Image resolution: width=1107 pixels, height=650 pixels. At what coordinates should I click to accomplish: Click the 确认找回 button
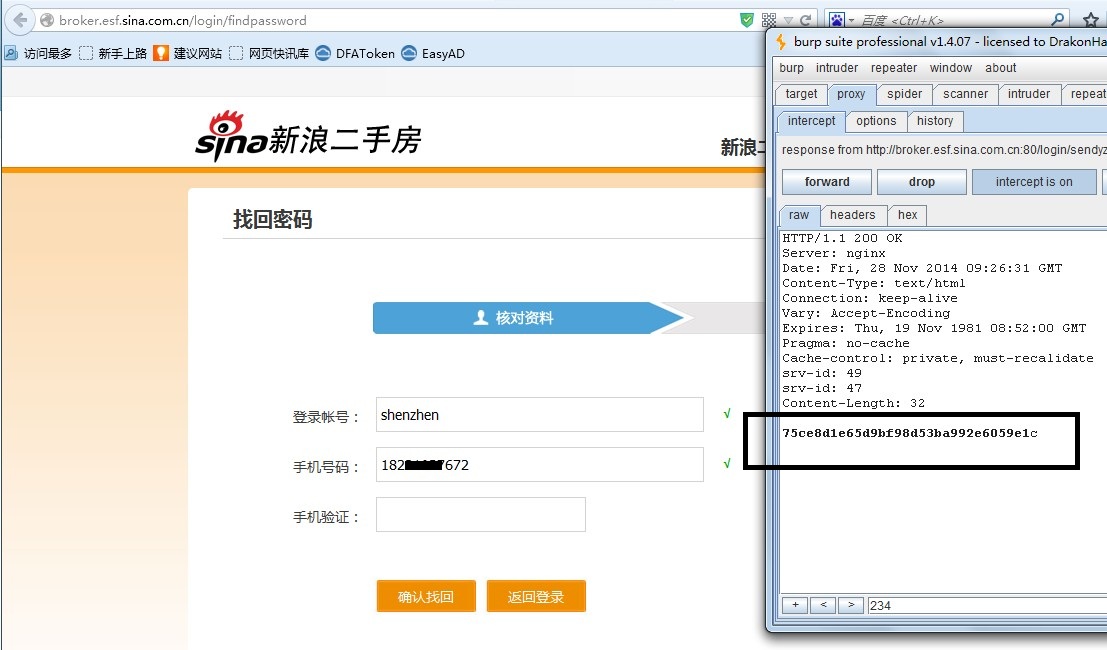(426, 596)
